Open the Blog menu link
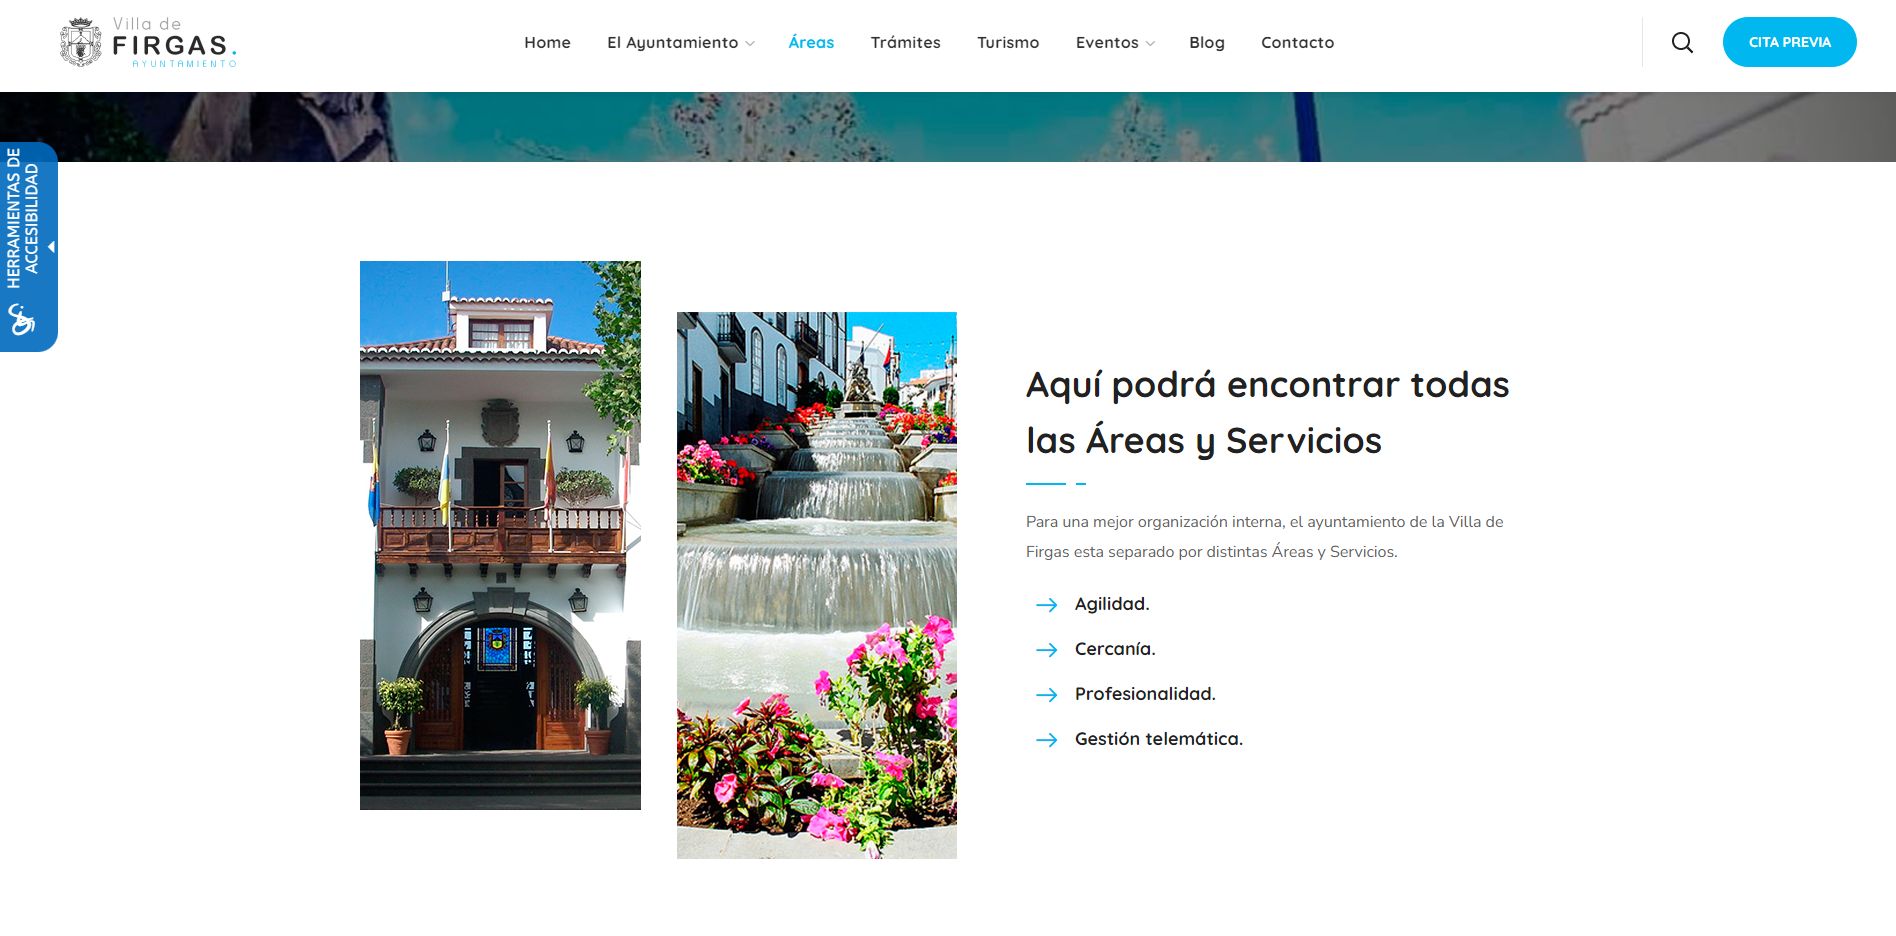The height and width of the screenshot is (936, 1896). [x=1207, y=42]
